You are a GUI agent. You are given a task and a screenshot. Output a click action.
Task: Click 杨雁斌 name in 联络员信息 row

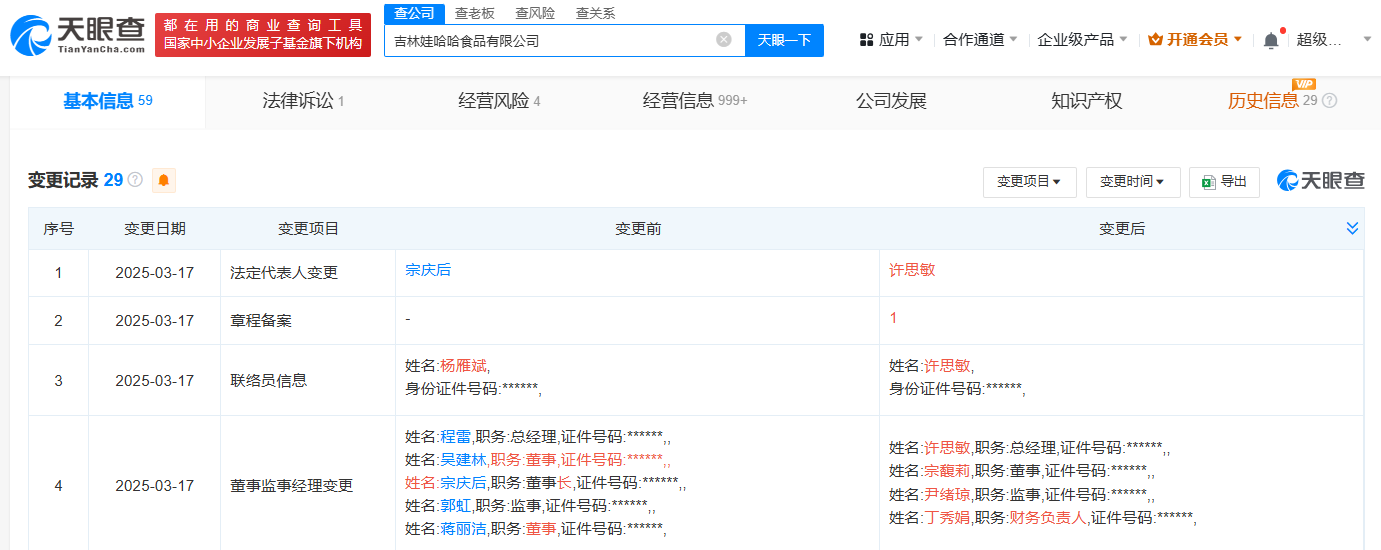tap(464, 366)
